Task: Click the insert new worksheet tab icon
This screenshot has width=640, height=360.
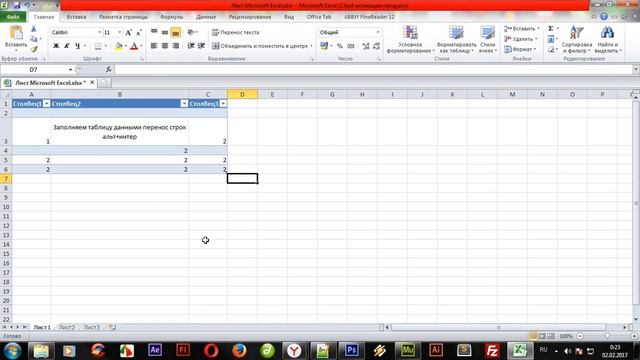Action: tap(112, 327)
